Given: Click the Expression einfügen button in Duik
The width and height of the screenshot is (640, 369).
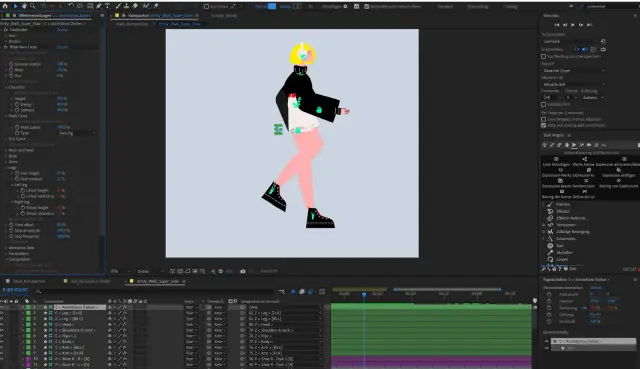Looking at the screenshot, I should pyautogui.click(x=619, y=172).
